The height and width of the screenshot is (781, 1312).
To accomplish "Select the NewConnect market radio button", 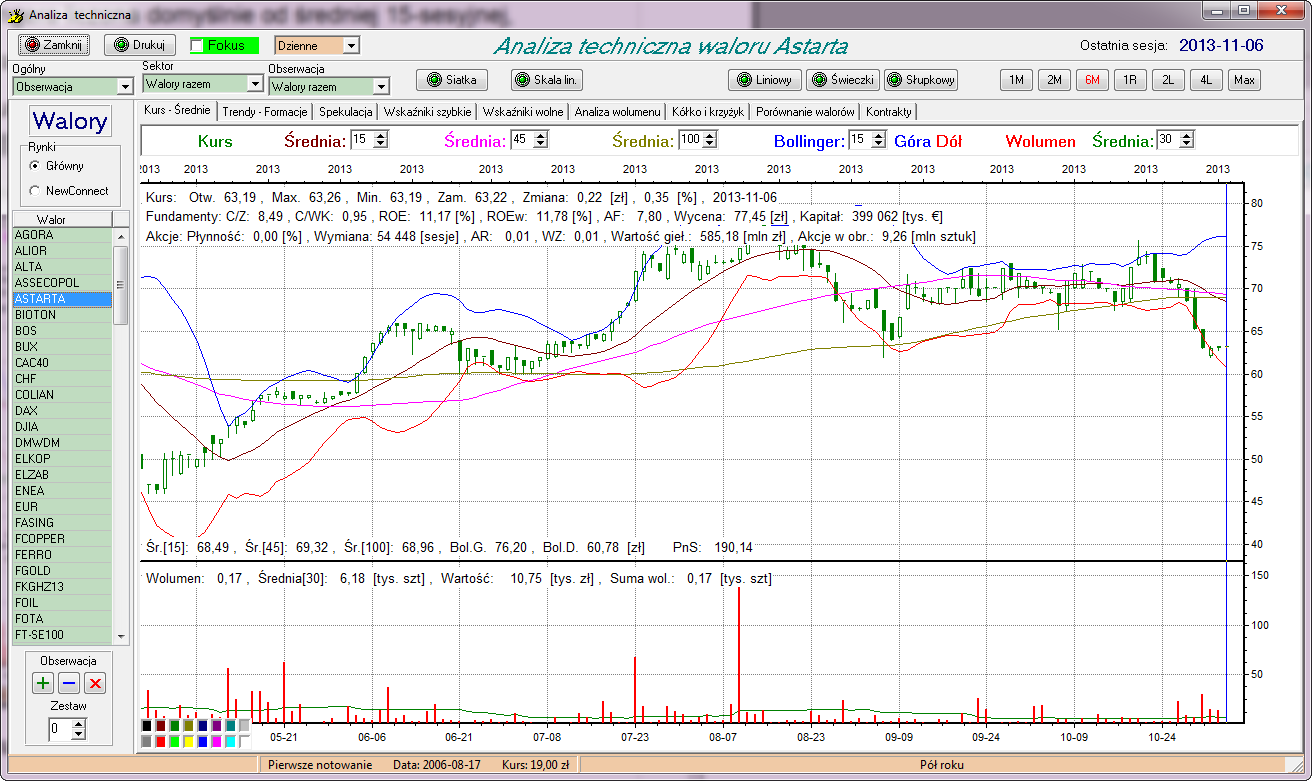I will [x=35, y=190].
